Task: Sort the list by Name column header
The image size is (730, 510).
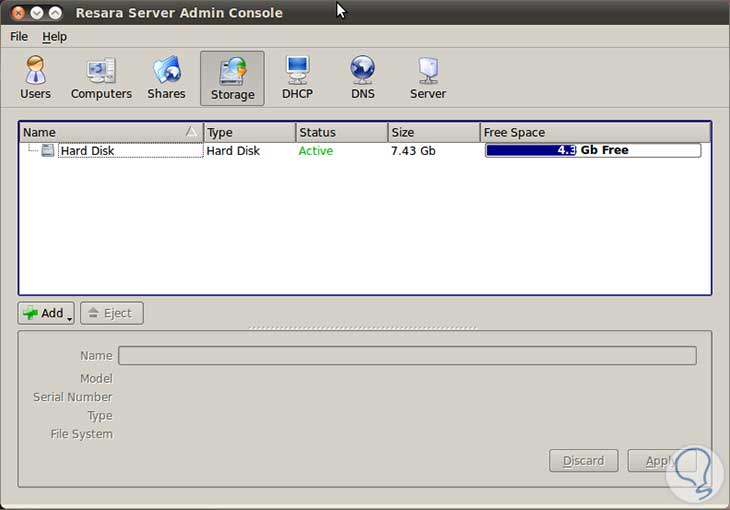Action: [111, 132]
